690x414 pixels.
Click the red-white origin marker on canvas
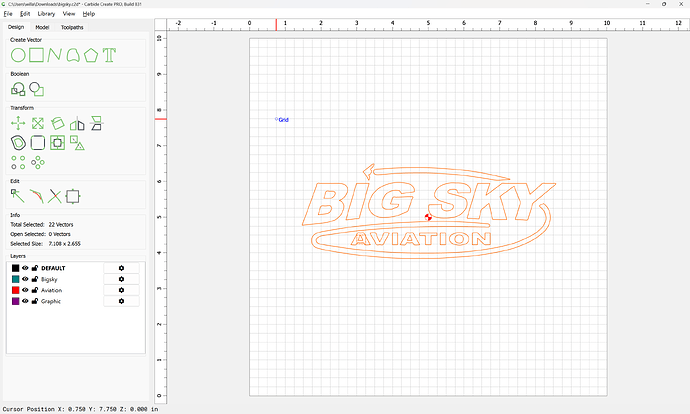(428, 217)
